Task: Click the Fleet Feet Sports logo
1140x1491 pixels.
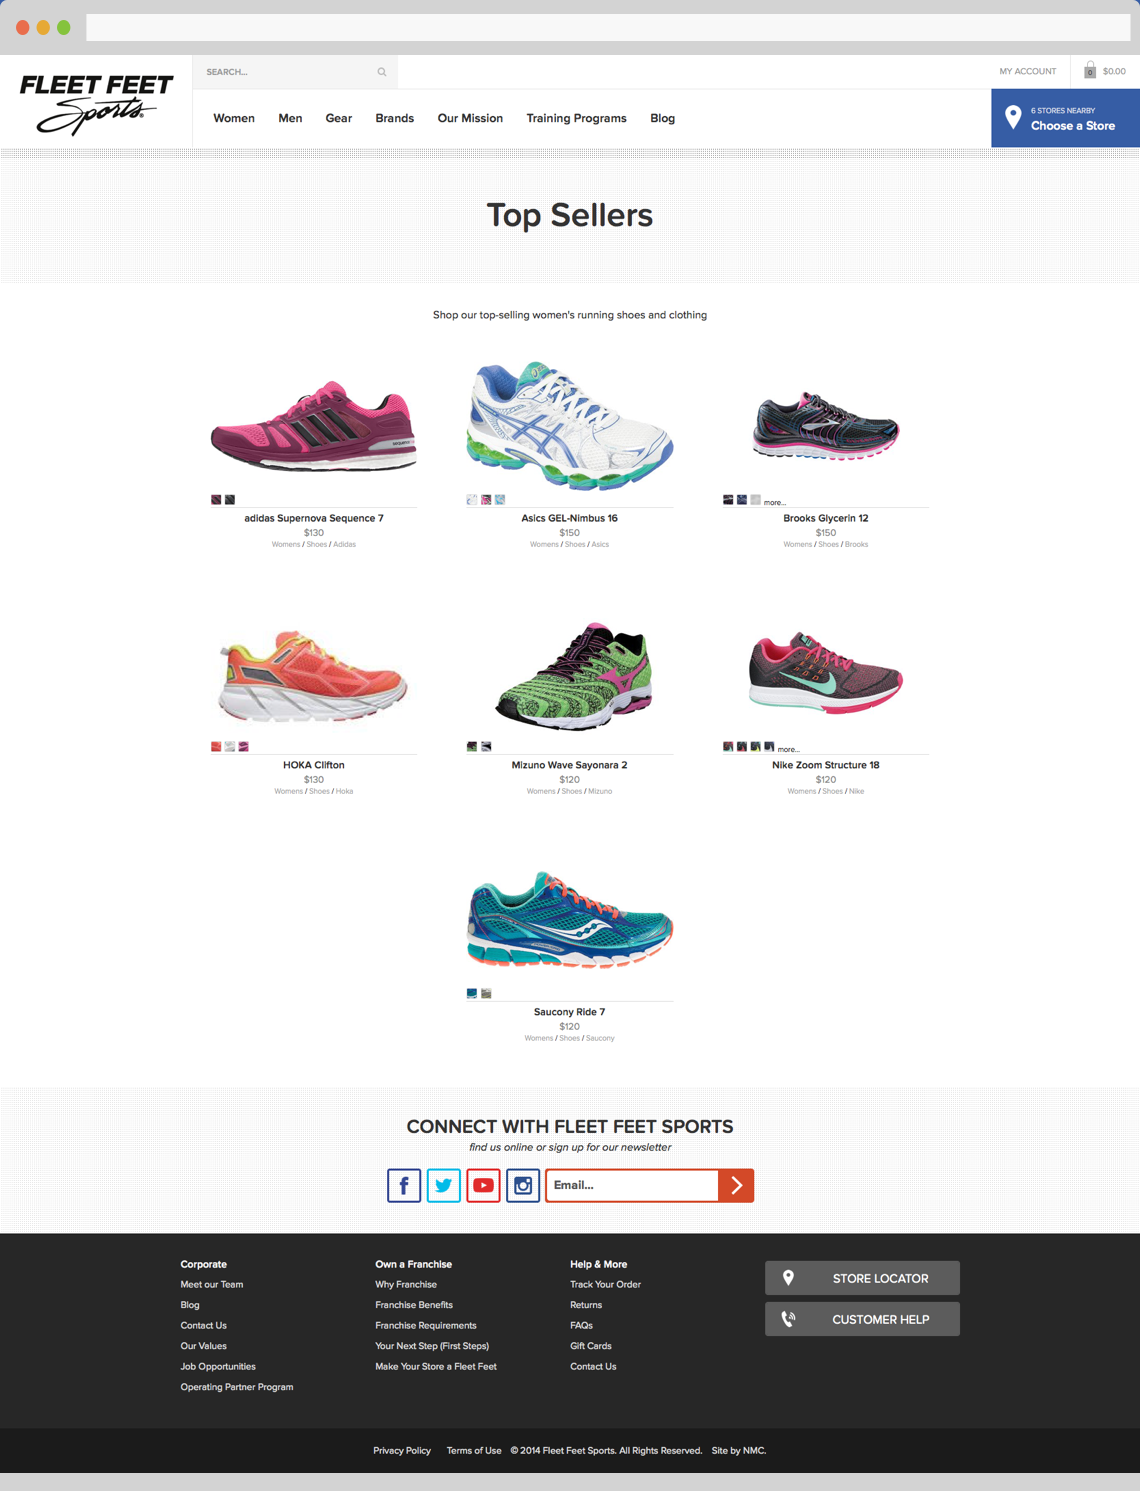Action: 96,104
